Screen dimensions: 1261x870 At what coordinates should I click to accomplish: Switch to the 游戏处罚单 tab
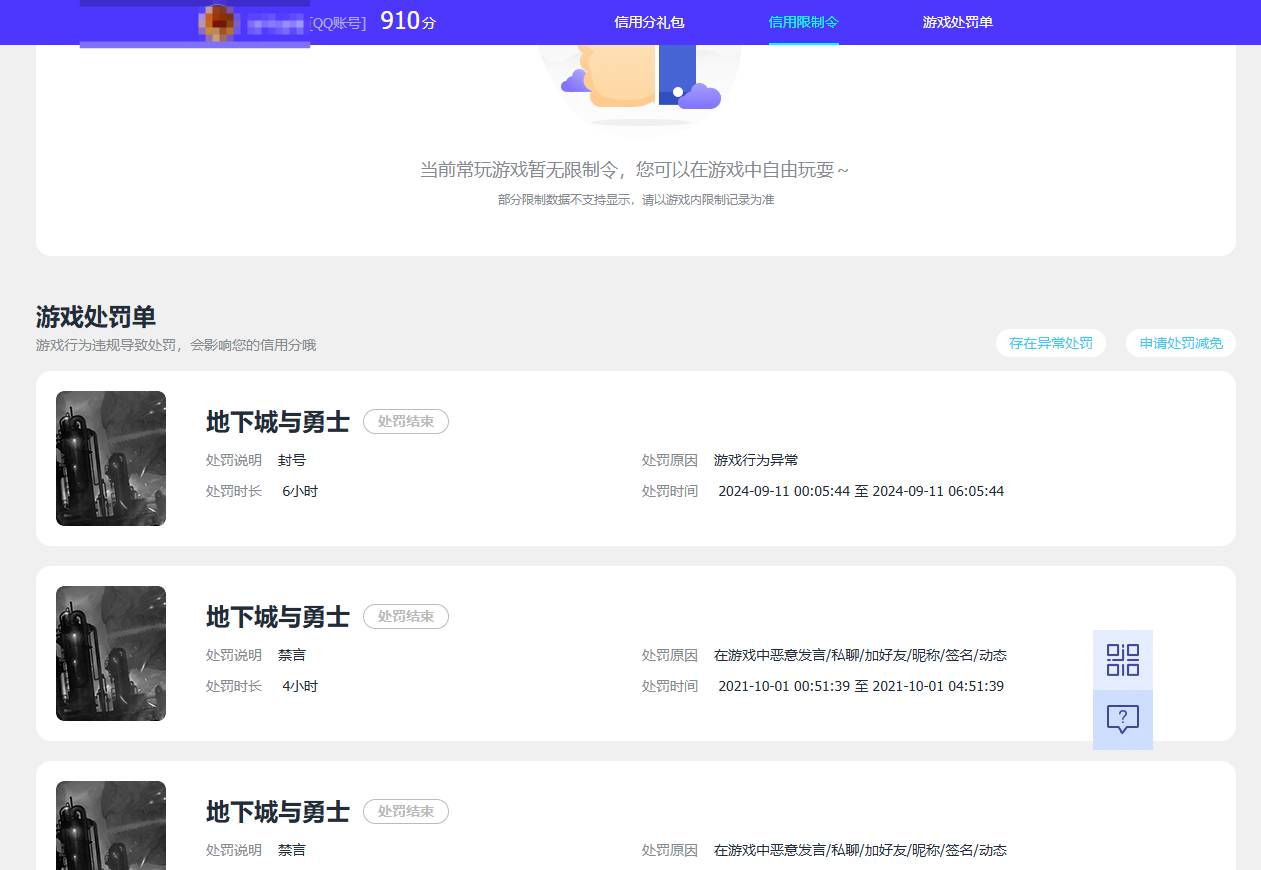coord(957,22)
